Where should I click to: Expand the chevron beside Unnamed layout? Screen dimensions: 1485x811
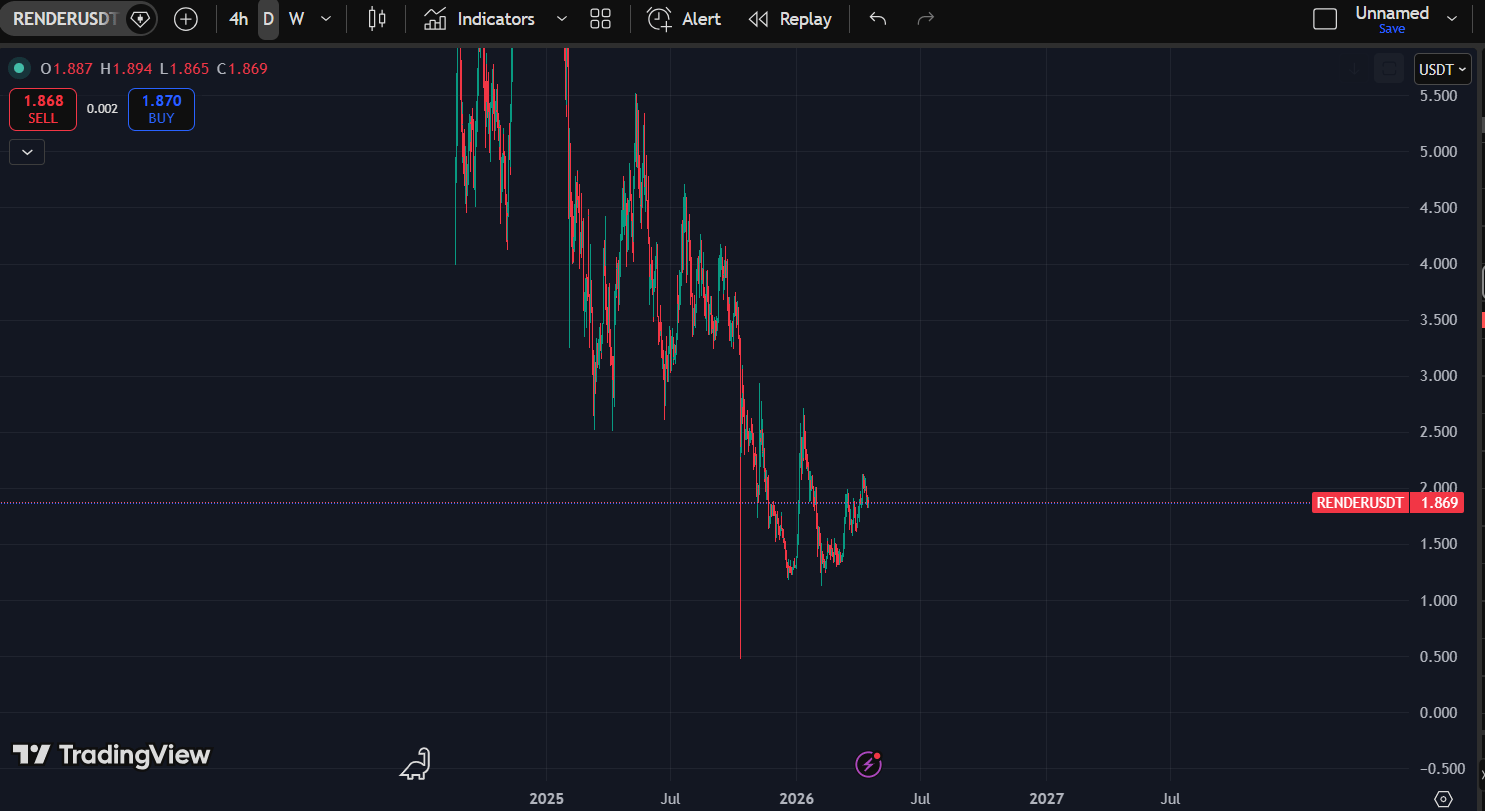tap(1453, 19)
